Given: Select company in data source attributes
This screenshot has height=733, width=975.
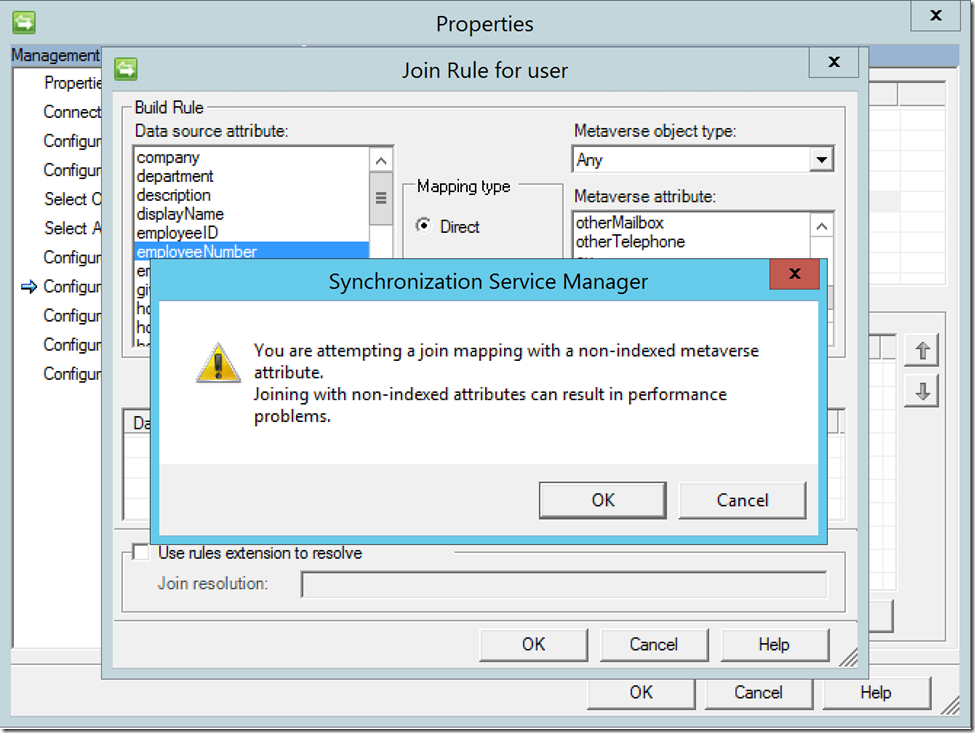Looking at the screenshot, I should [252, 157].
